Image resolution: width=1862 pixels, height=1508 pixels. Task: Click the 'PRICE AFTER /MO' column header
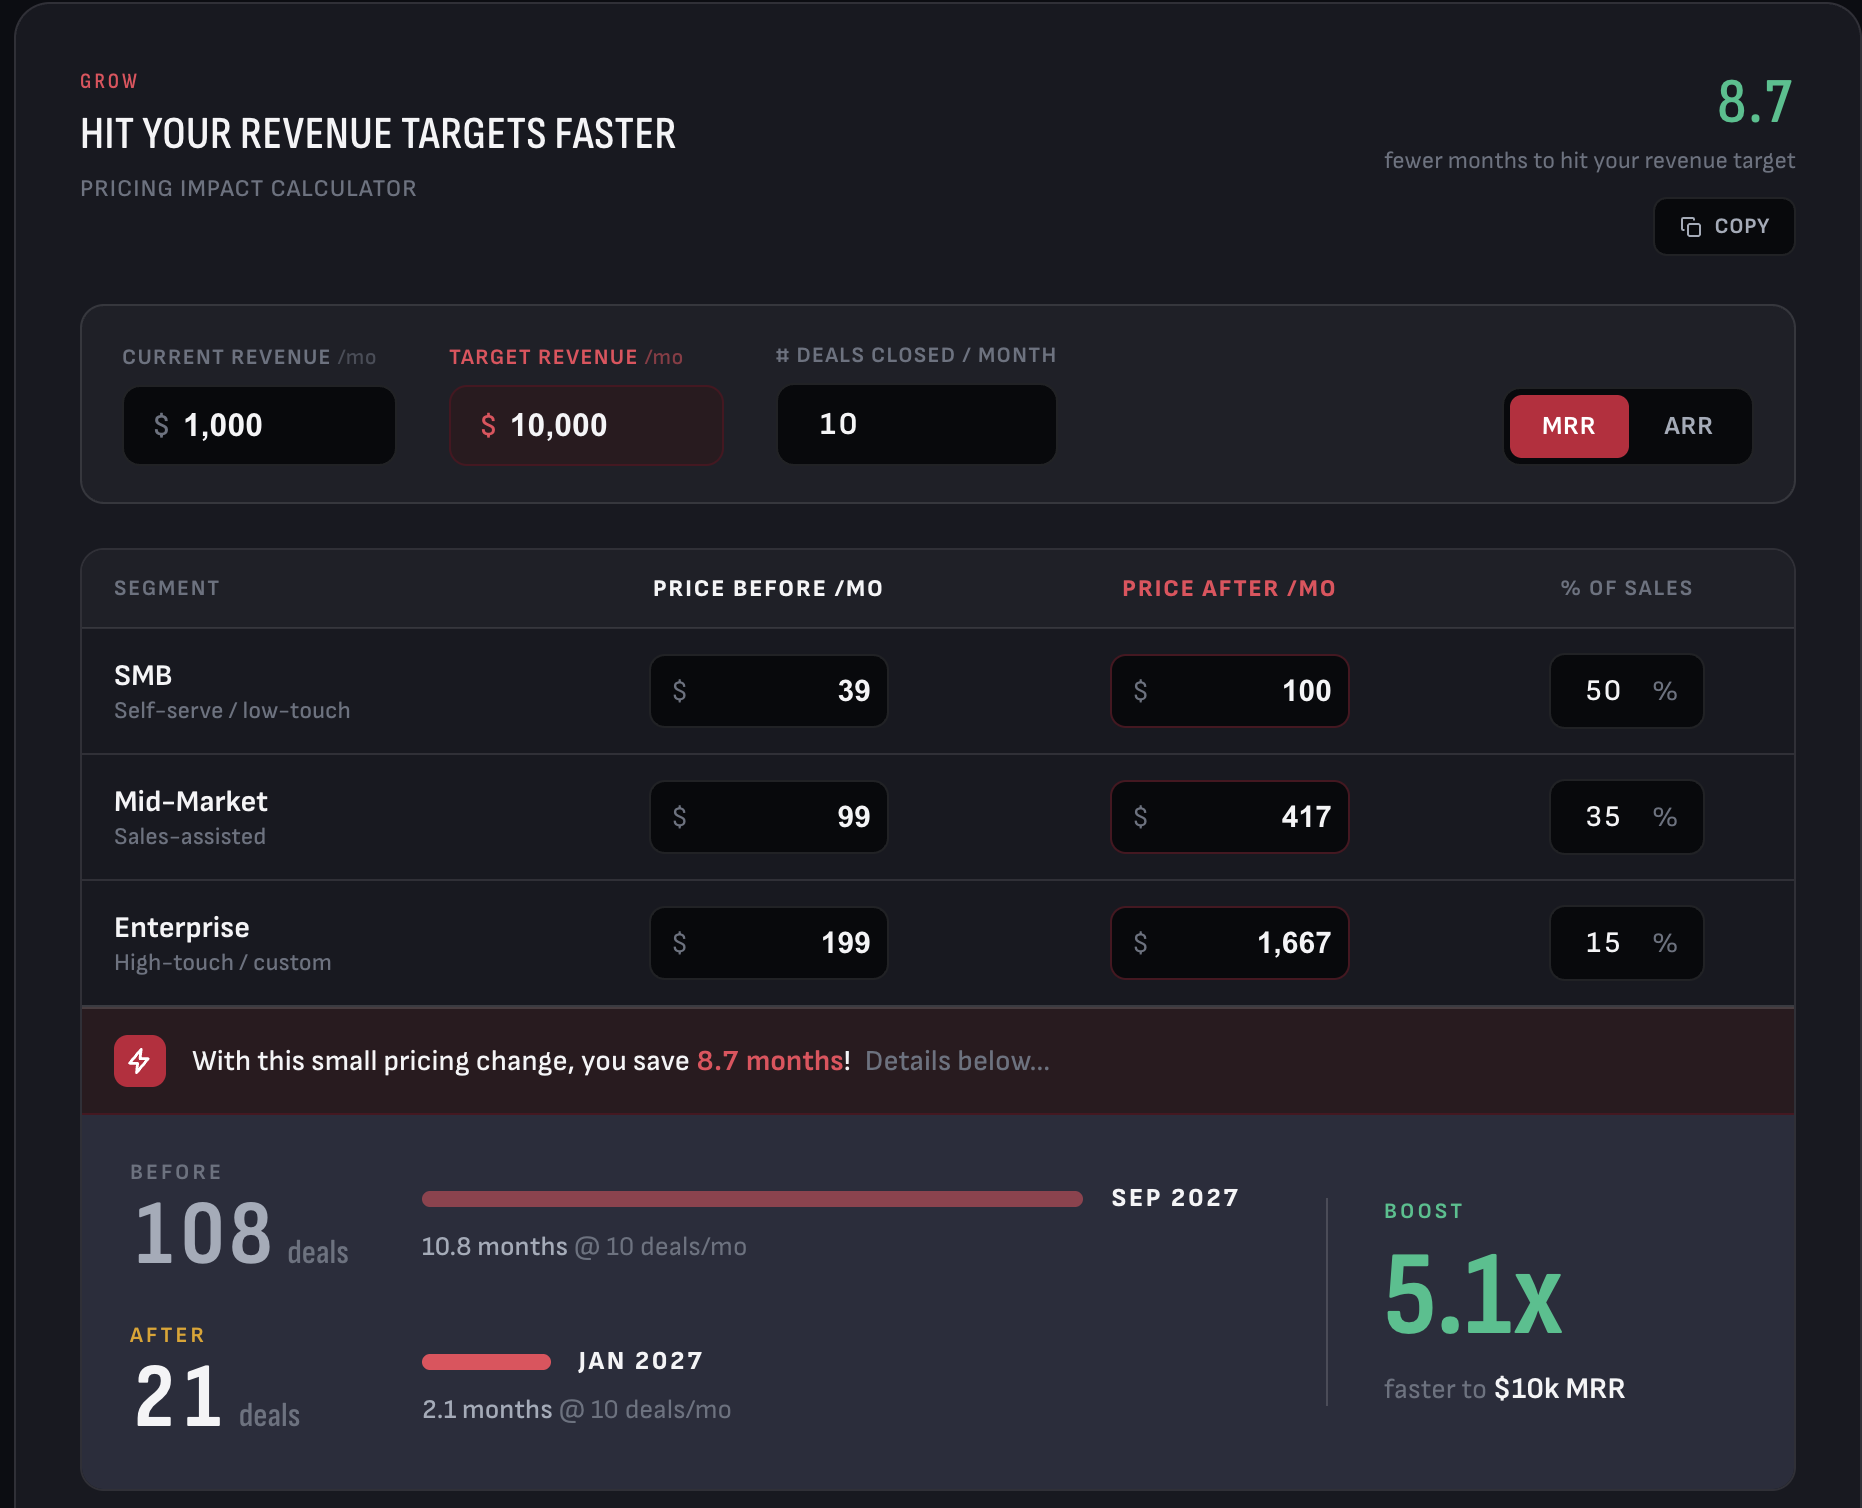[1229, 589]
